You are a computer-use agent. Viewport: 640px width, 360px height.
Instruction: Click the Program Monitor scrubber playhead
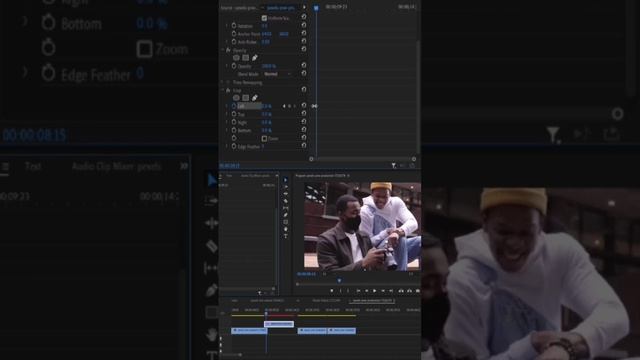point(339,280)
